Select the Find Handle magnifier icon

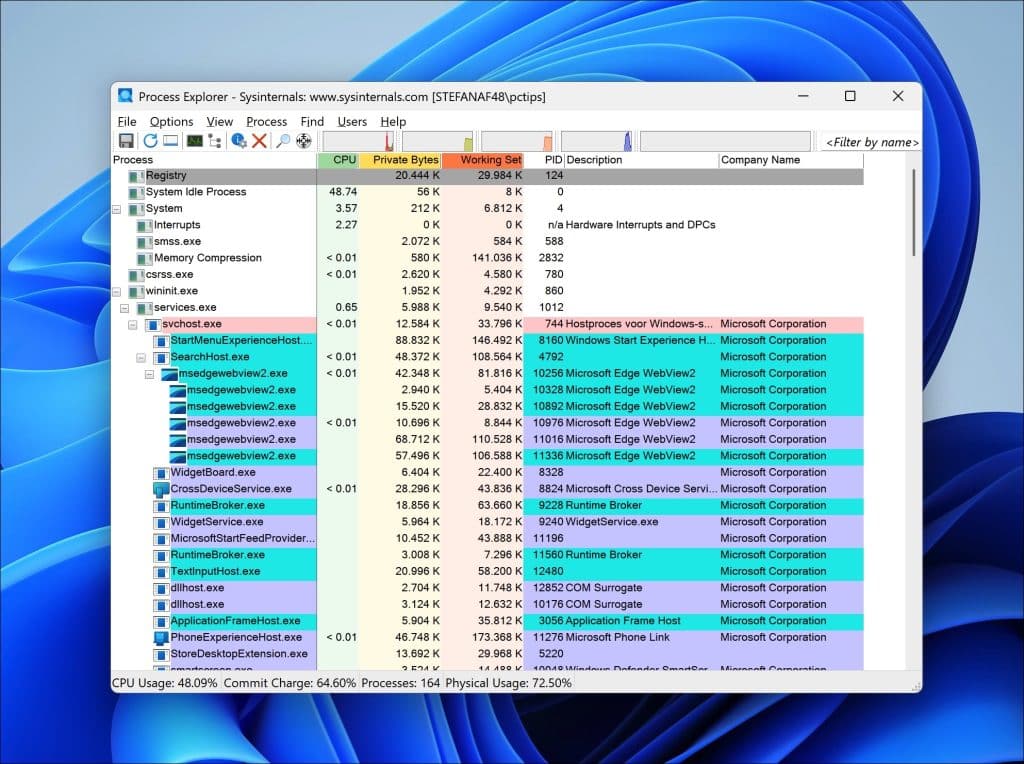pos(282,141)
